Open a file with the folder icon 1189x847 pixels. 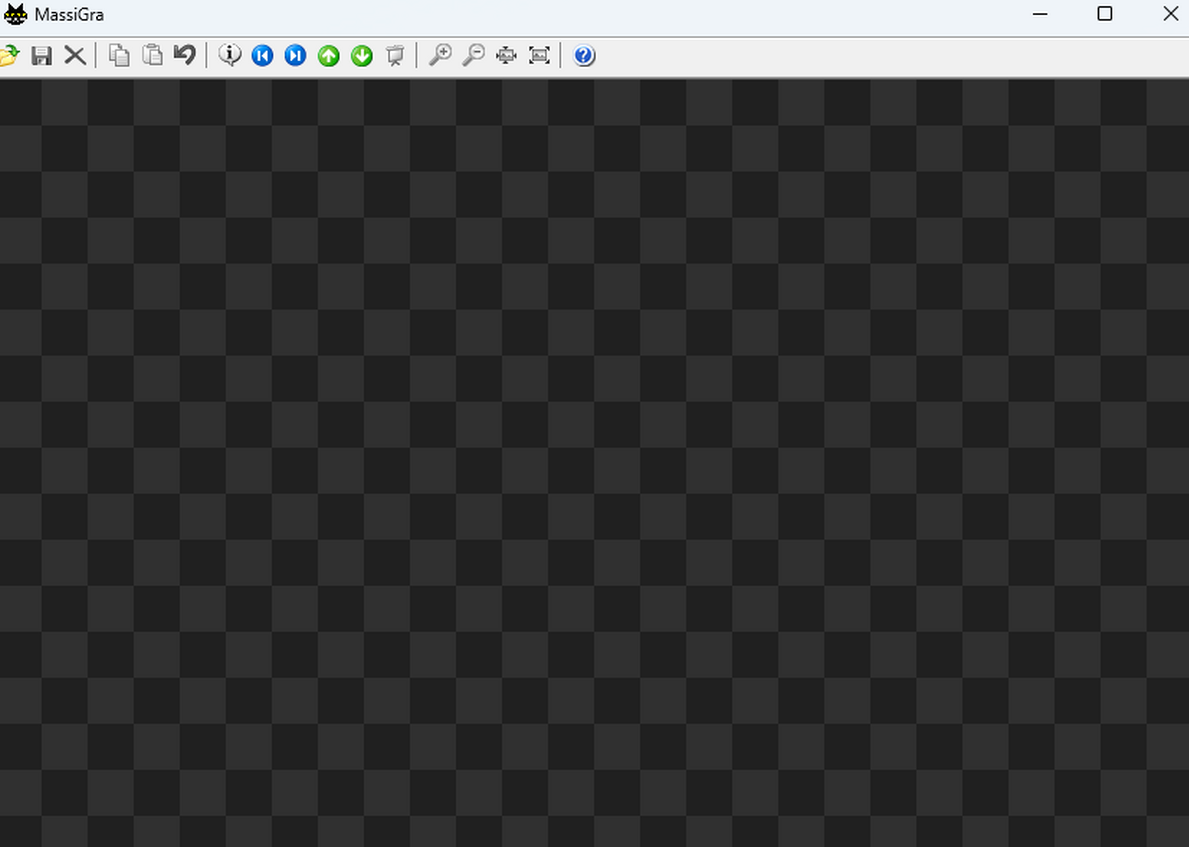coord(9,55)
